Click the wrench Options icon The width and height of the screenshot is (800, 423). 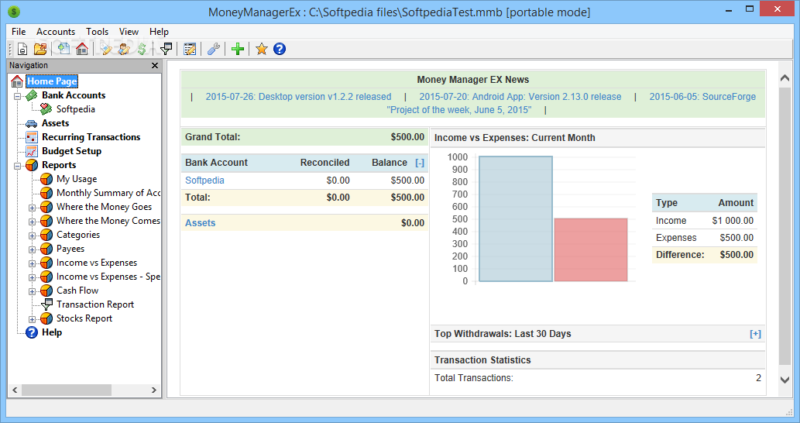click(x=213, y=49)
